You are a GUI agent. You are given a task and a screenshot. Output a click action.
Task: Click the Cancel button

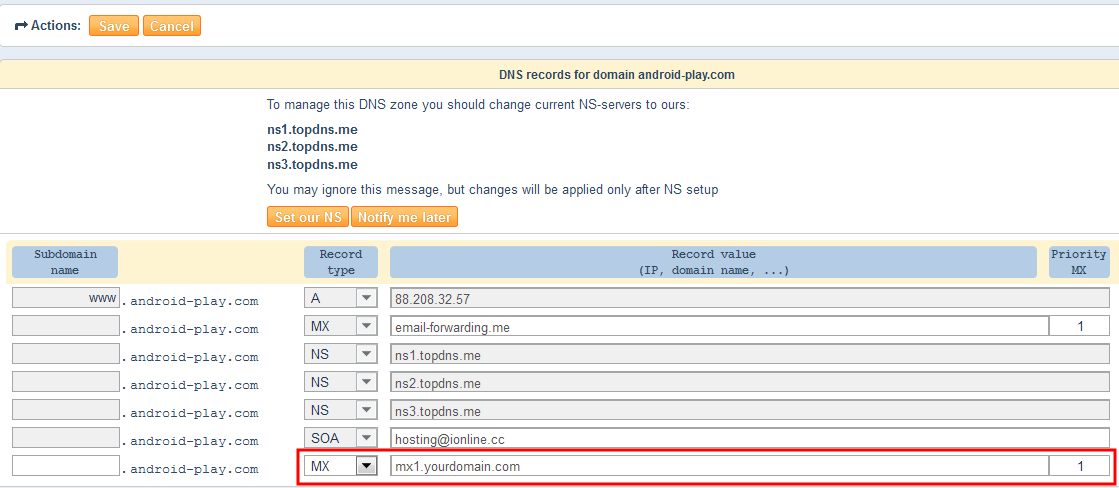[172, 26]
